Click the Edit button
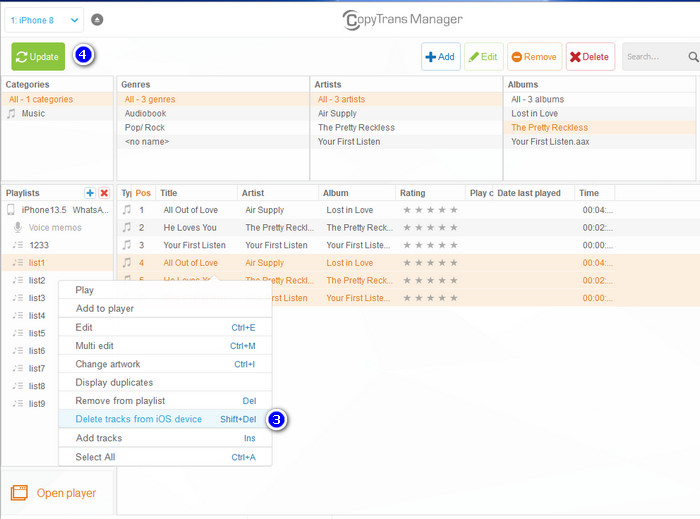 [x=483, y=57]
